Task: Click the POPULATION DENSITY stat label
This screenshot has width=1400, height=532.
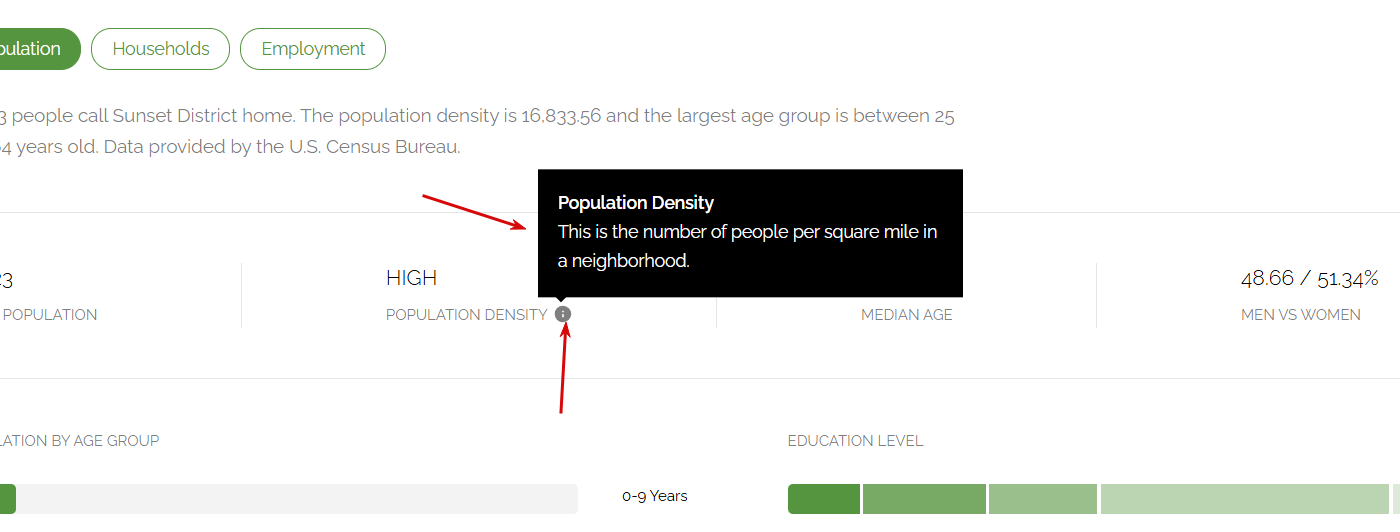Action: point(466,315)
